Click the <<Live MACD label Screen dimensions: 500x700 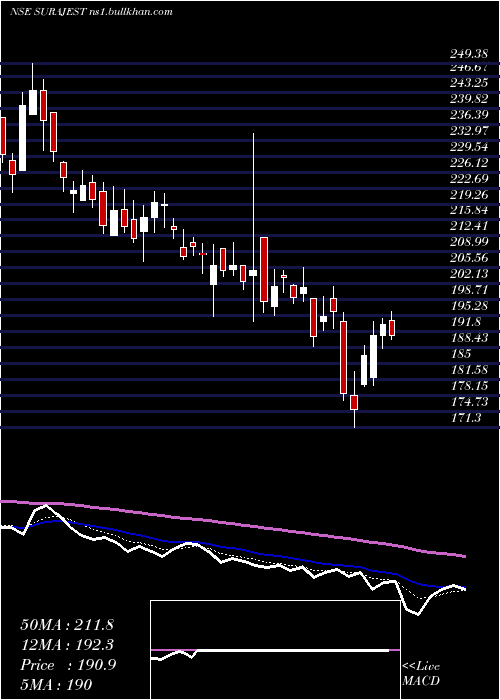coord(421,674)
